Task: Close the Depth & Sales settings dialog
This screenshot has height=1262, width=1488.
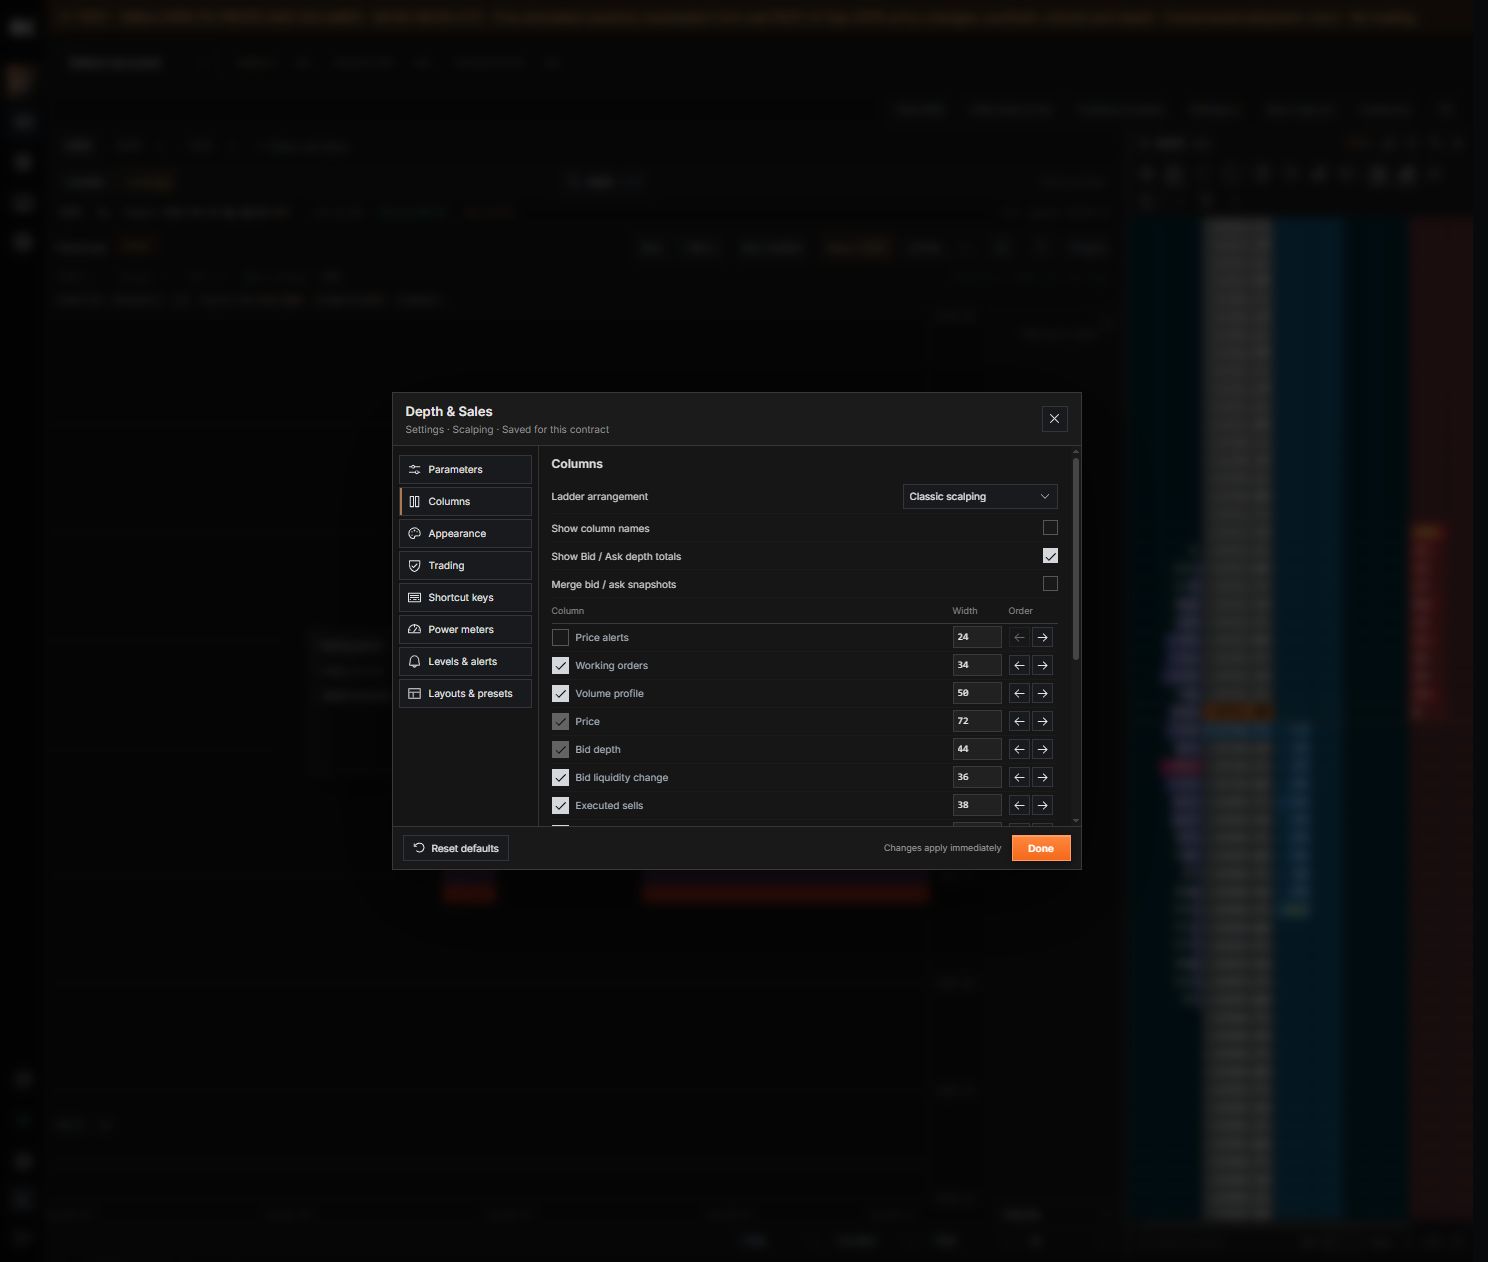Action: coord(1054,419)
